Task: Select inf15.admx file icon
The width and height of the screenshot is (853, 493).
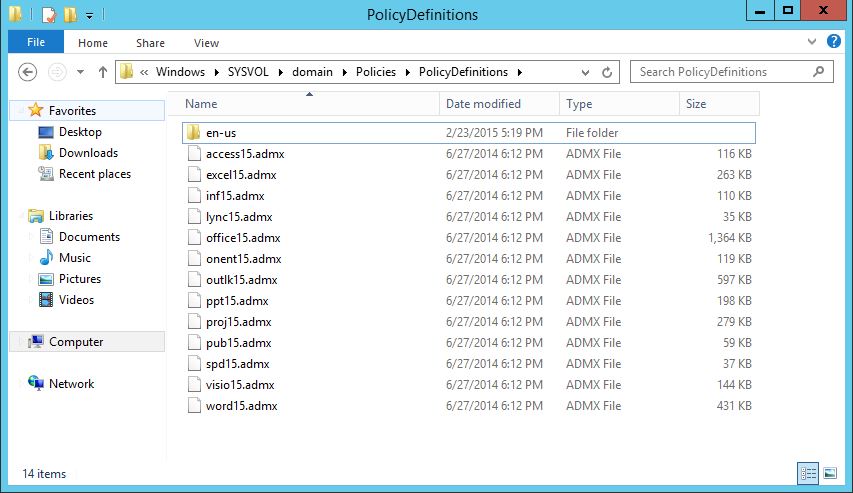Action: tap(194, 196)
